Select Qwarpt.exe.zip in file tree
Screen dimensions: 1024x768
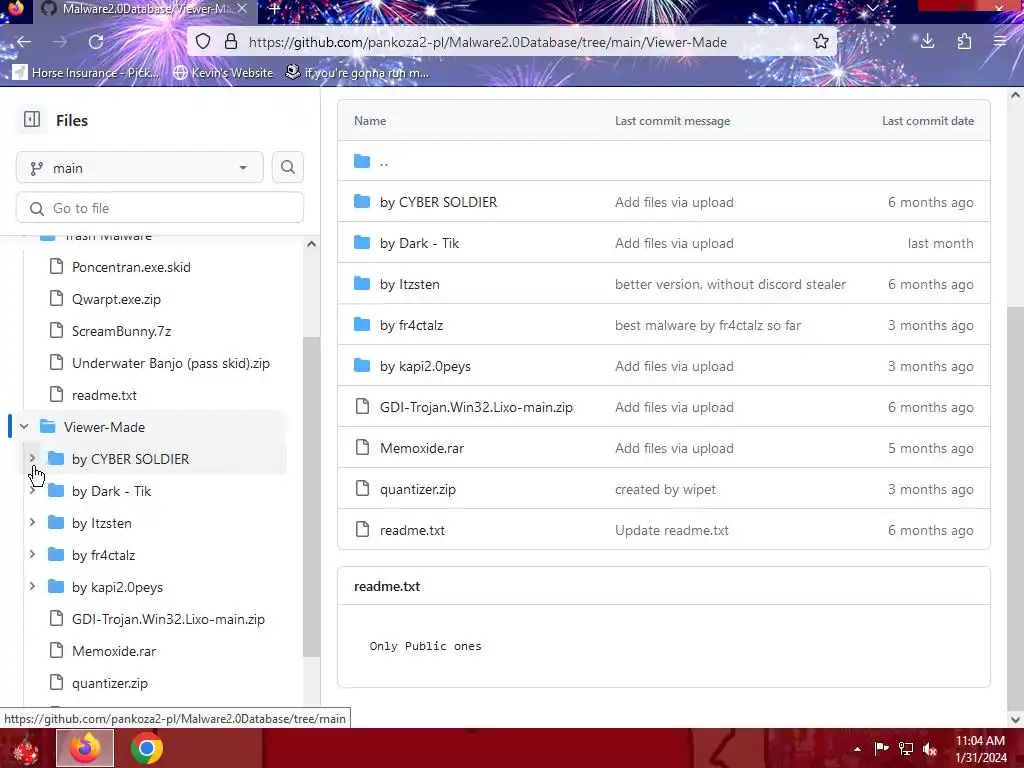(x=116, y=299)
